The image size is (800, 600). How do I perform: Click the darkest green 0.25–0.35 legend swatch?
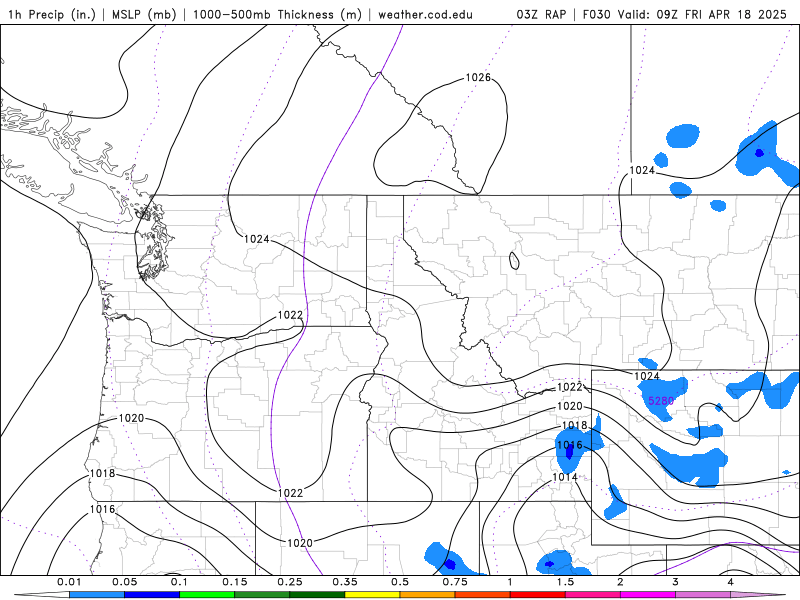tap(317, 595)
